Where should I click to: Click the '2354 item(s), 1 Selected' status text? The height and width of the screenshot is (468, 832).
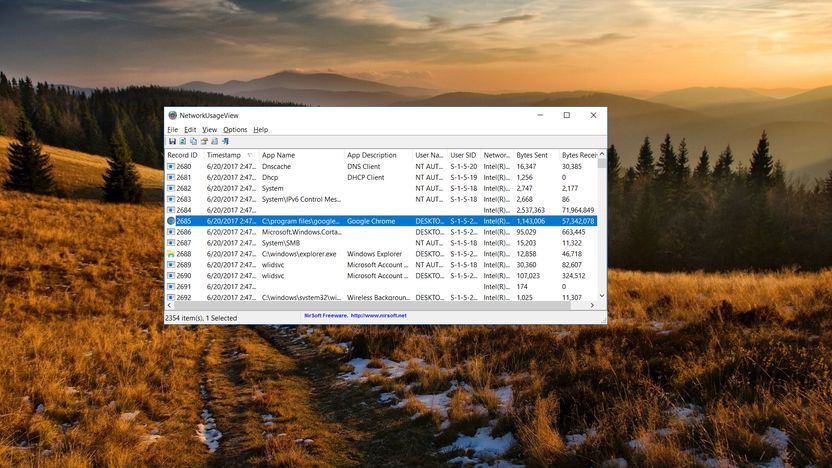click(x=201, y=318)
